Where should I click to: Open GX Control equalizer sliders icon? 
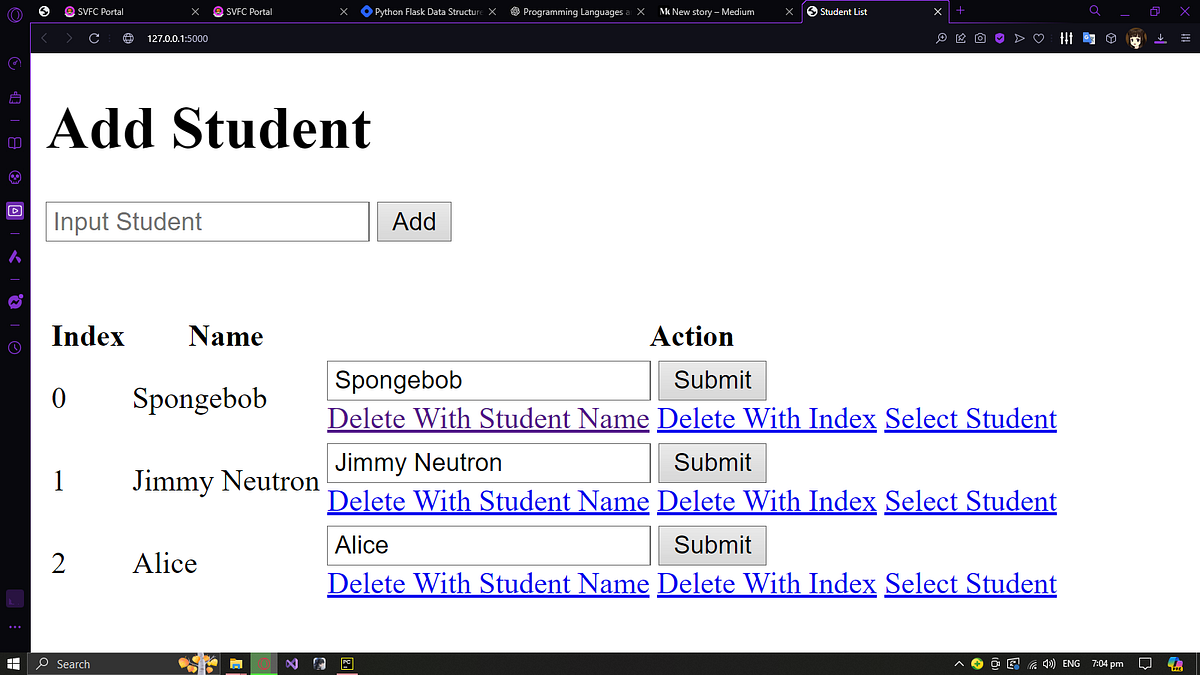tap(1066, 38)
